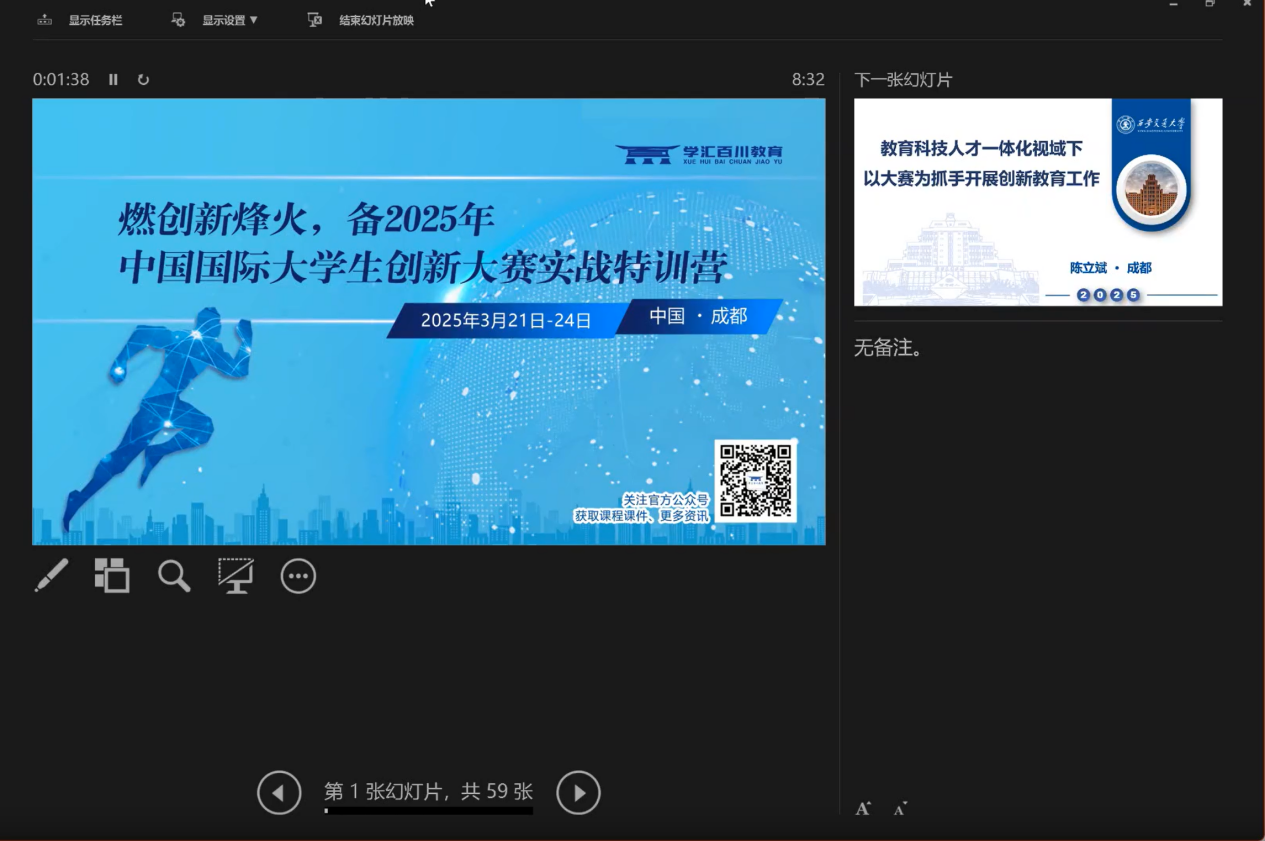Go to the previous slide arrow

click(x=279, y=793)
